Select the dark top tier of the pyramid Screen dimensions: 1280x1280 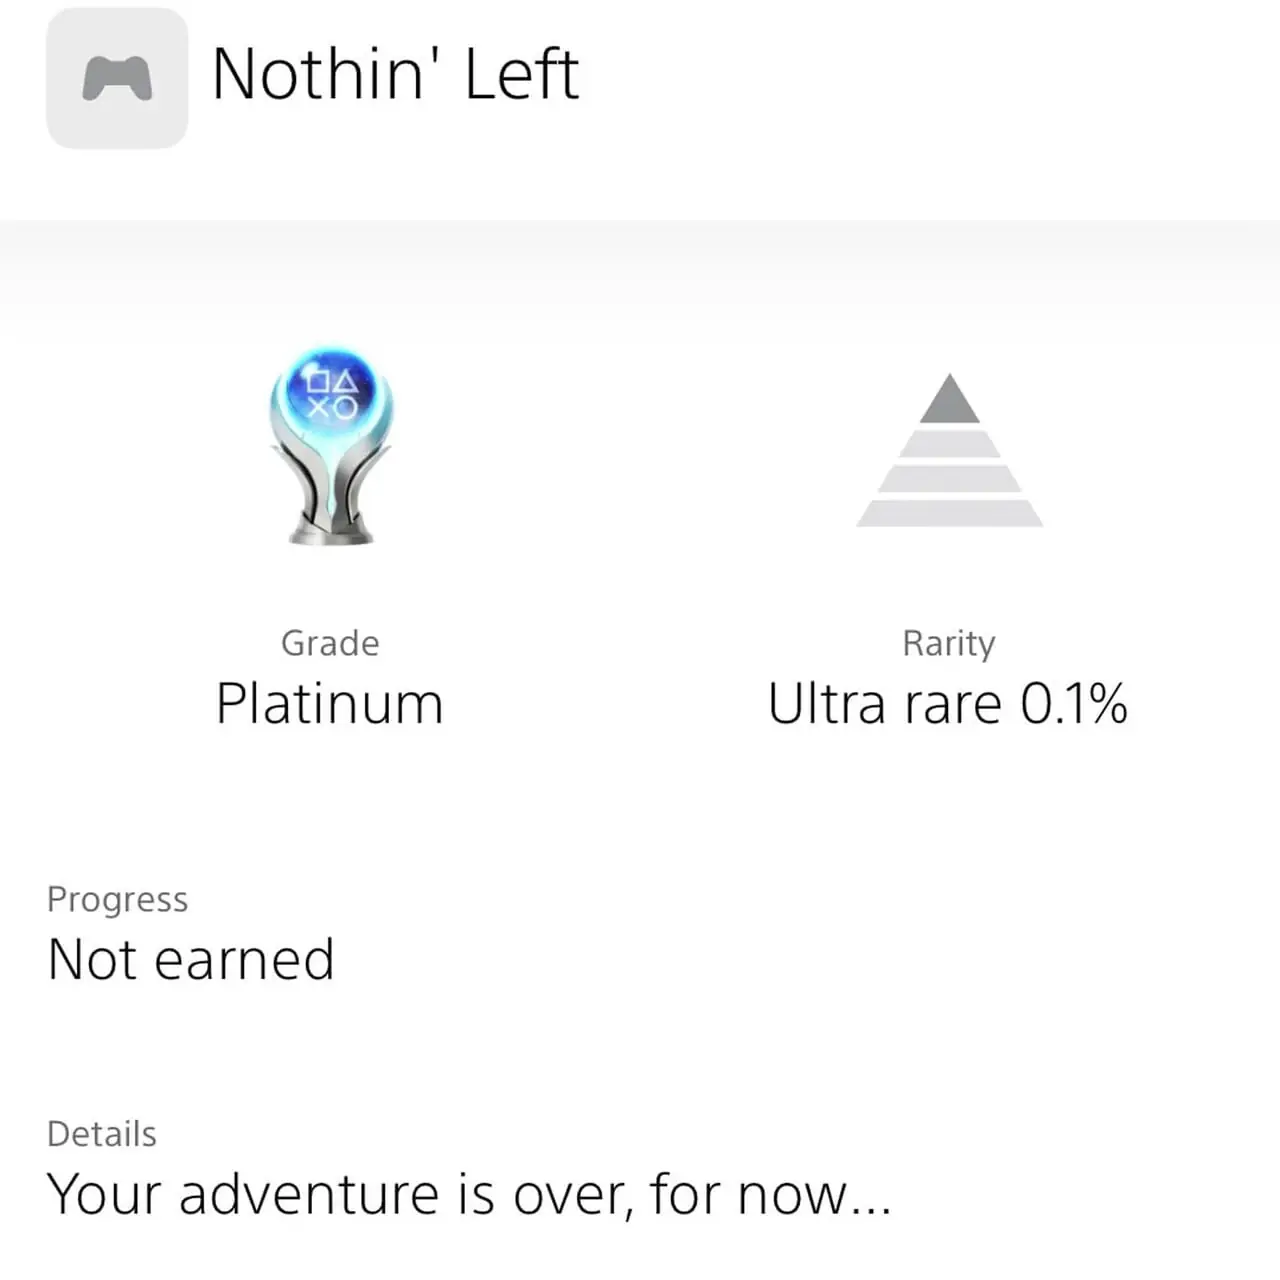[949, 398]
